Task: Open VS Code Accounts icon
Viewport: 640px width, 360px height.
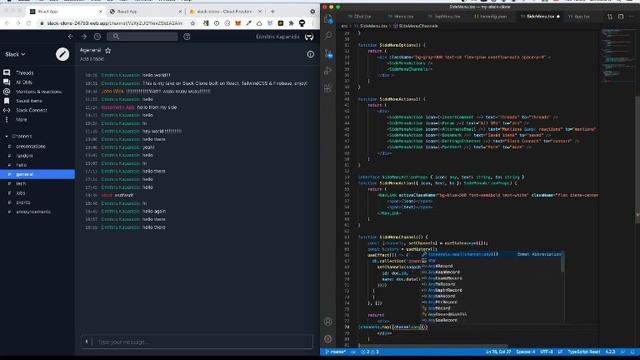Action: [x=328, y=322]
